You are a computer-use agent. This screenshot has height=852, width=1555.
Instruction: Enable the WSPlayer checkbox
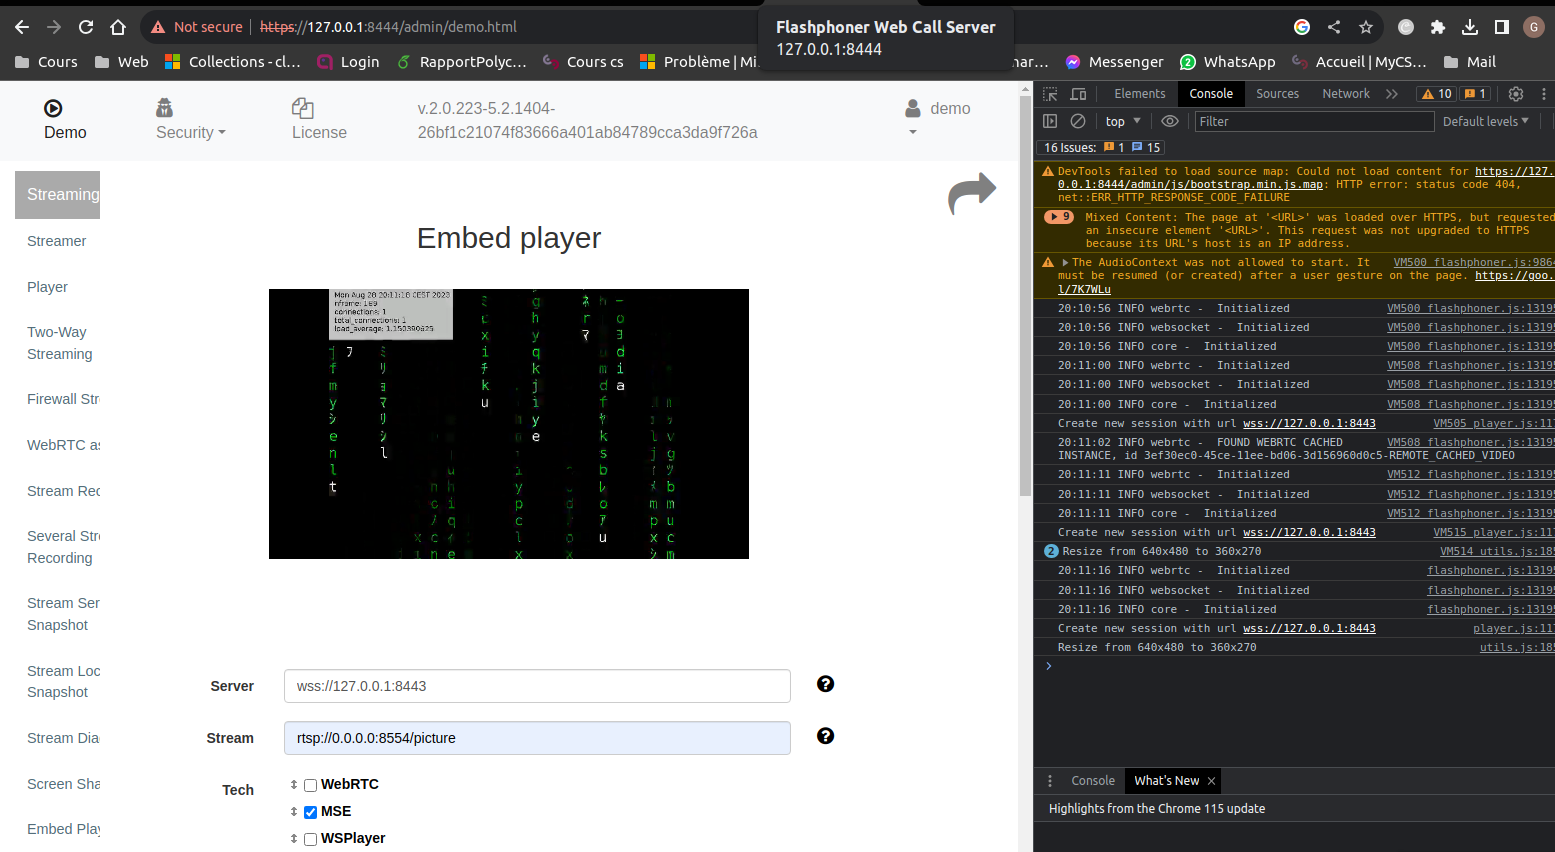click(310, 839)
